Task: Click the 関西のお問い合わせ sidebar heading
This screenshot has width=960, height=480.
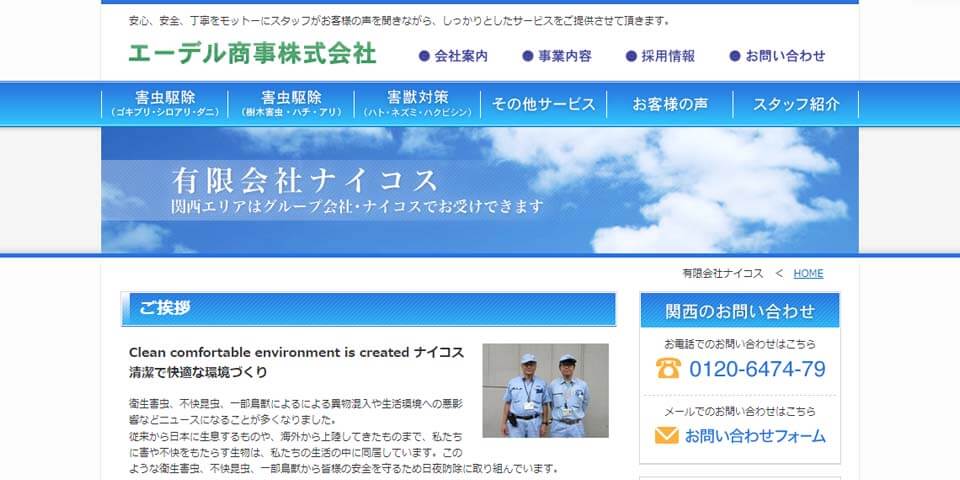Action: (x=740, y=310)
